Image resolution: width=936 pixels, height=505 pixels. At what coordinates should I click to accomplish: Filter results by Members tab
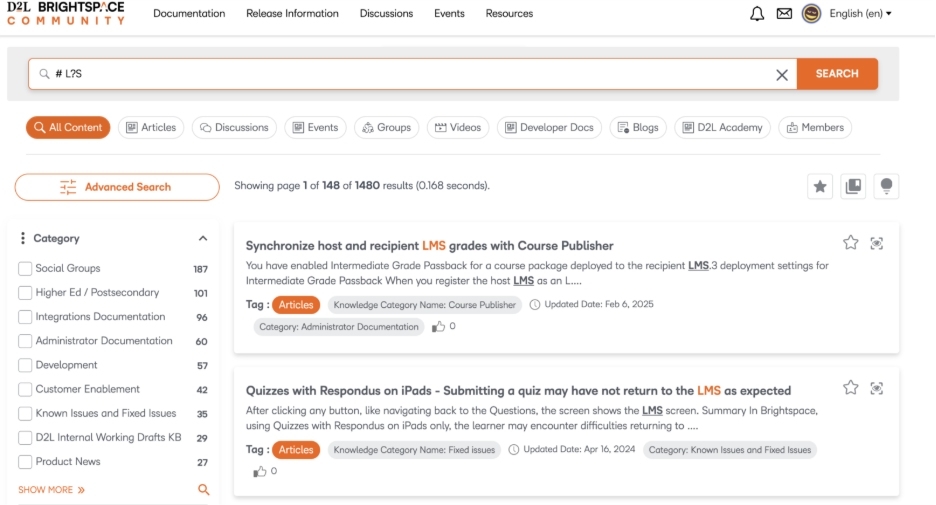pos(815,127)
